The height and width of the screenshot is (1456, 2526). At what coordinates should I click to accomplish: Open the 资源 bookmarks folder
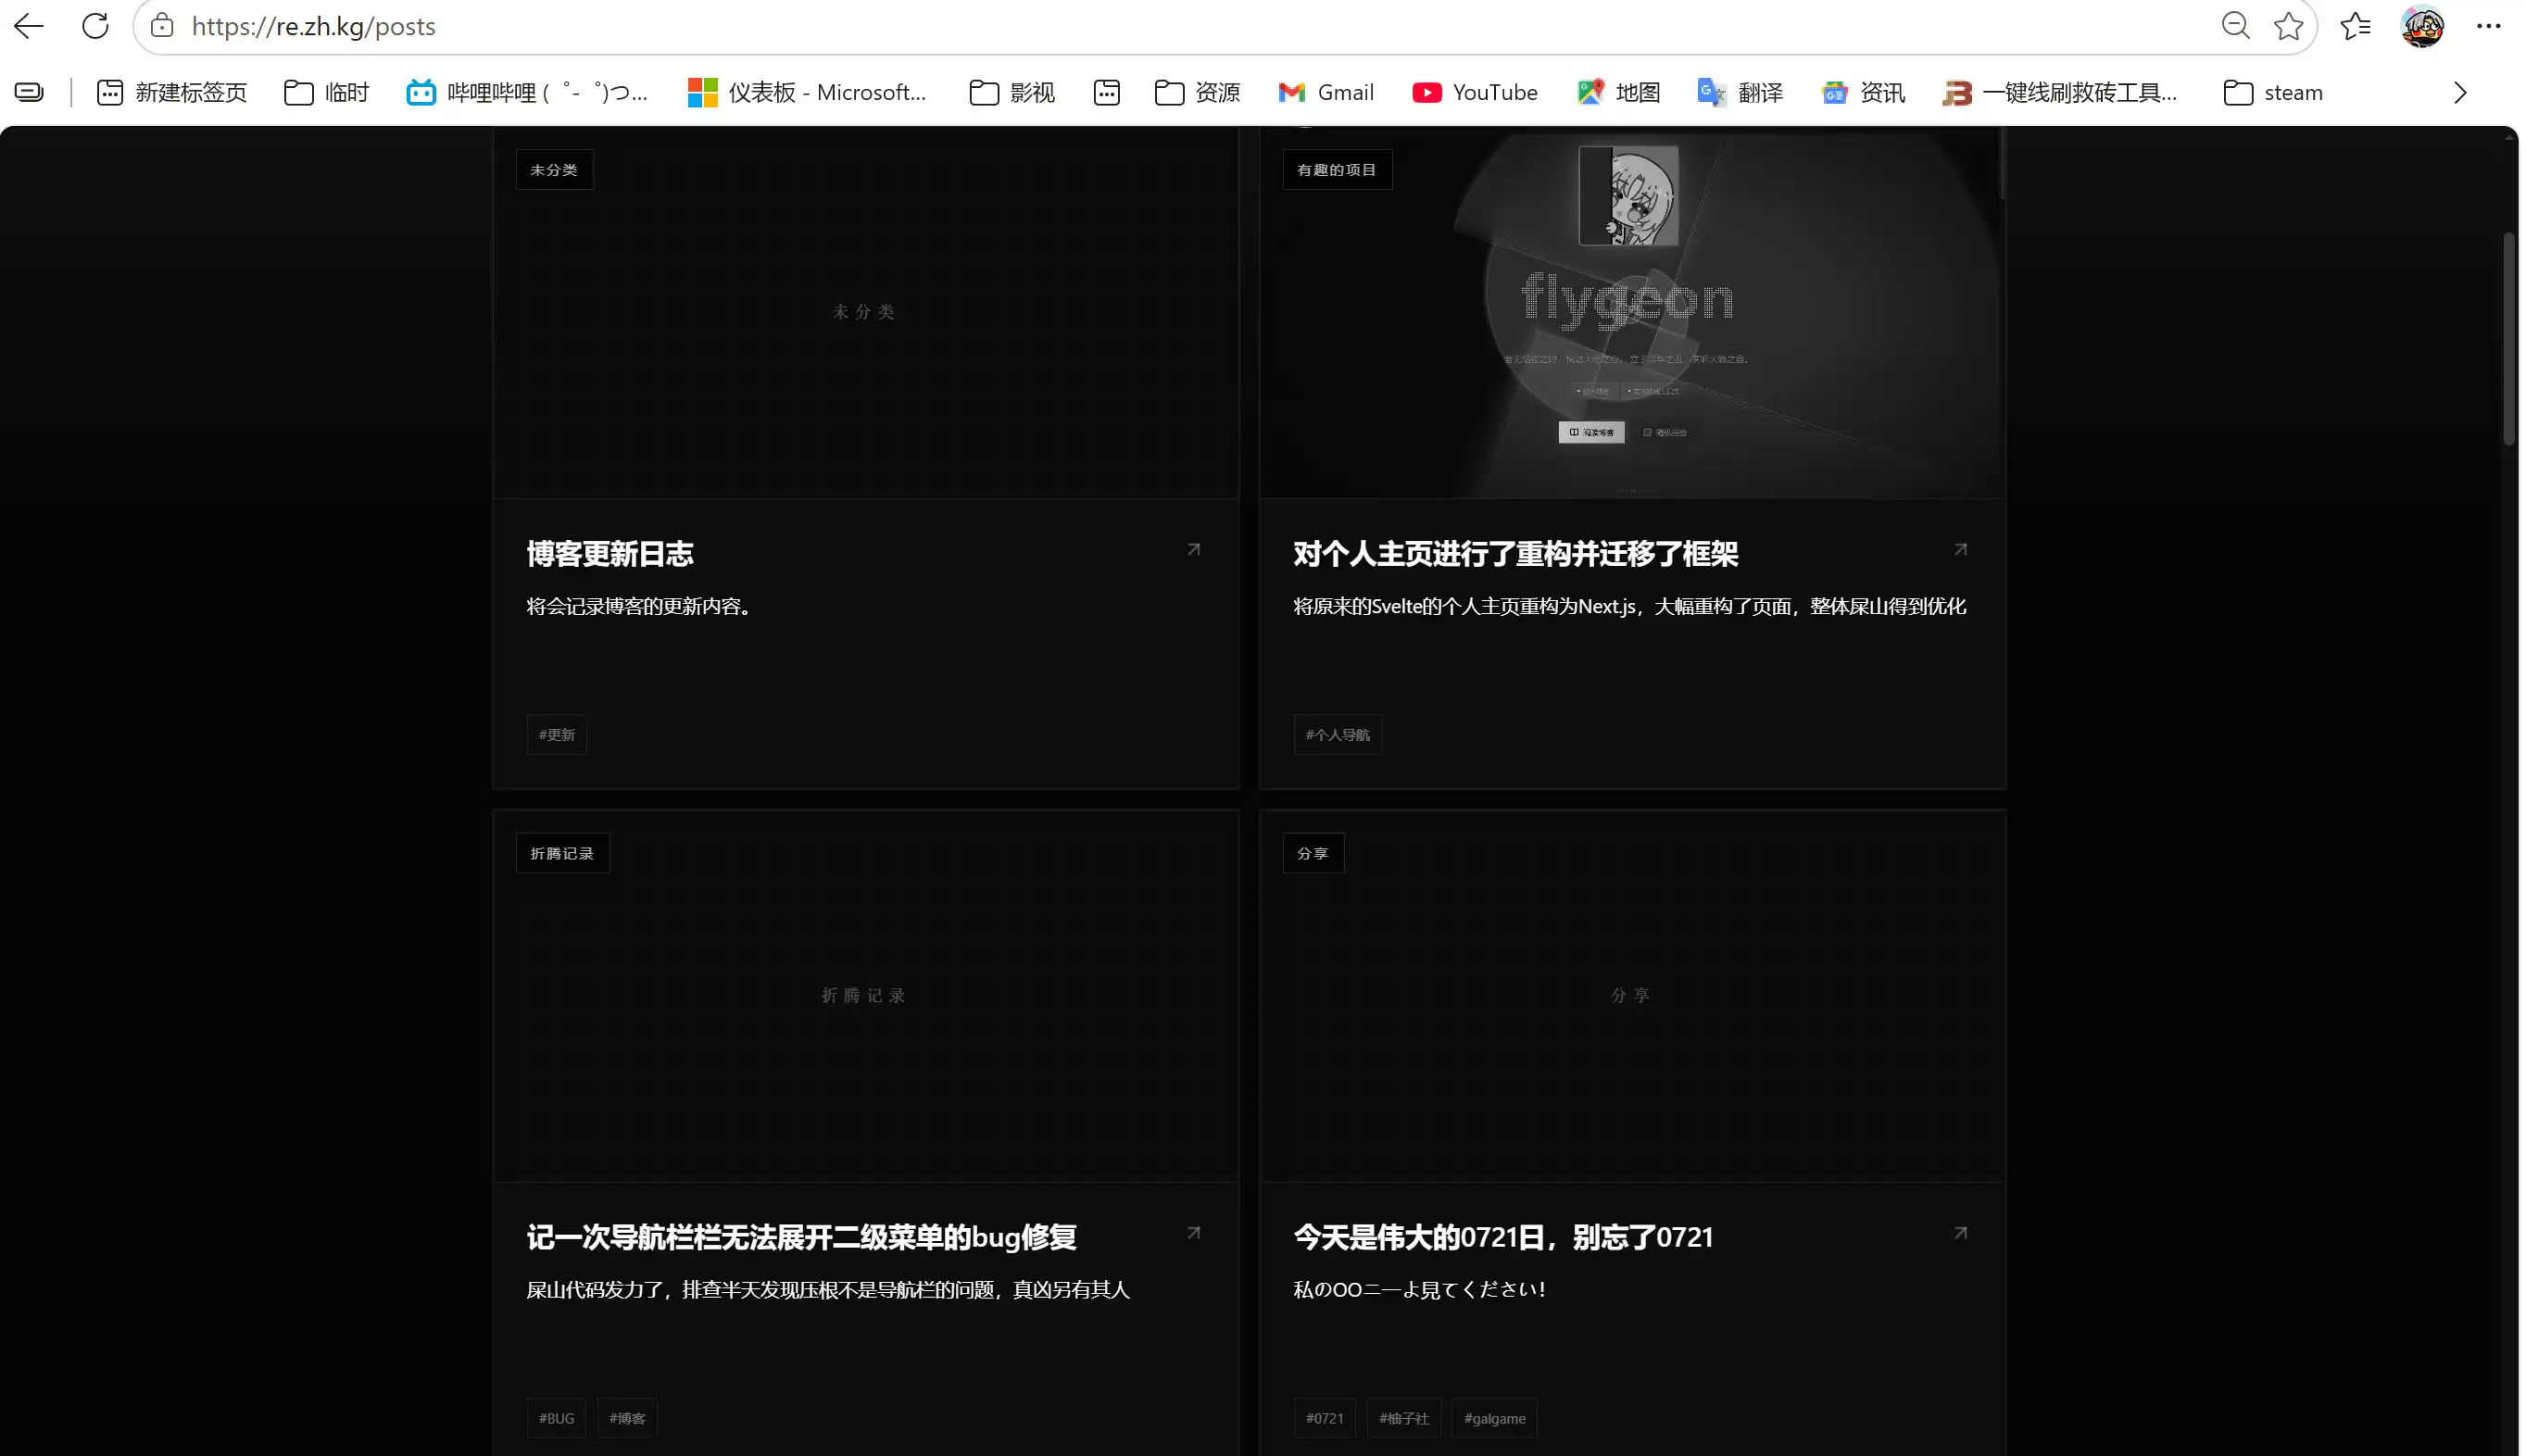pyautogui.click(x=1197, y=92)
